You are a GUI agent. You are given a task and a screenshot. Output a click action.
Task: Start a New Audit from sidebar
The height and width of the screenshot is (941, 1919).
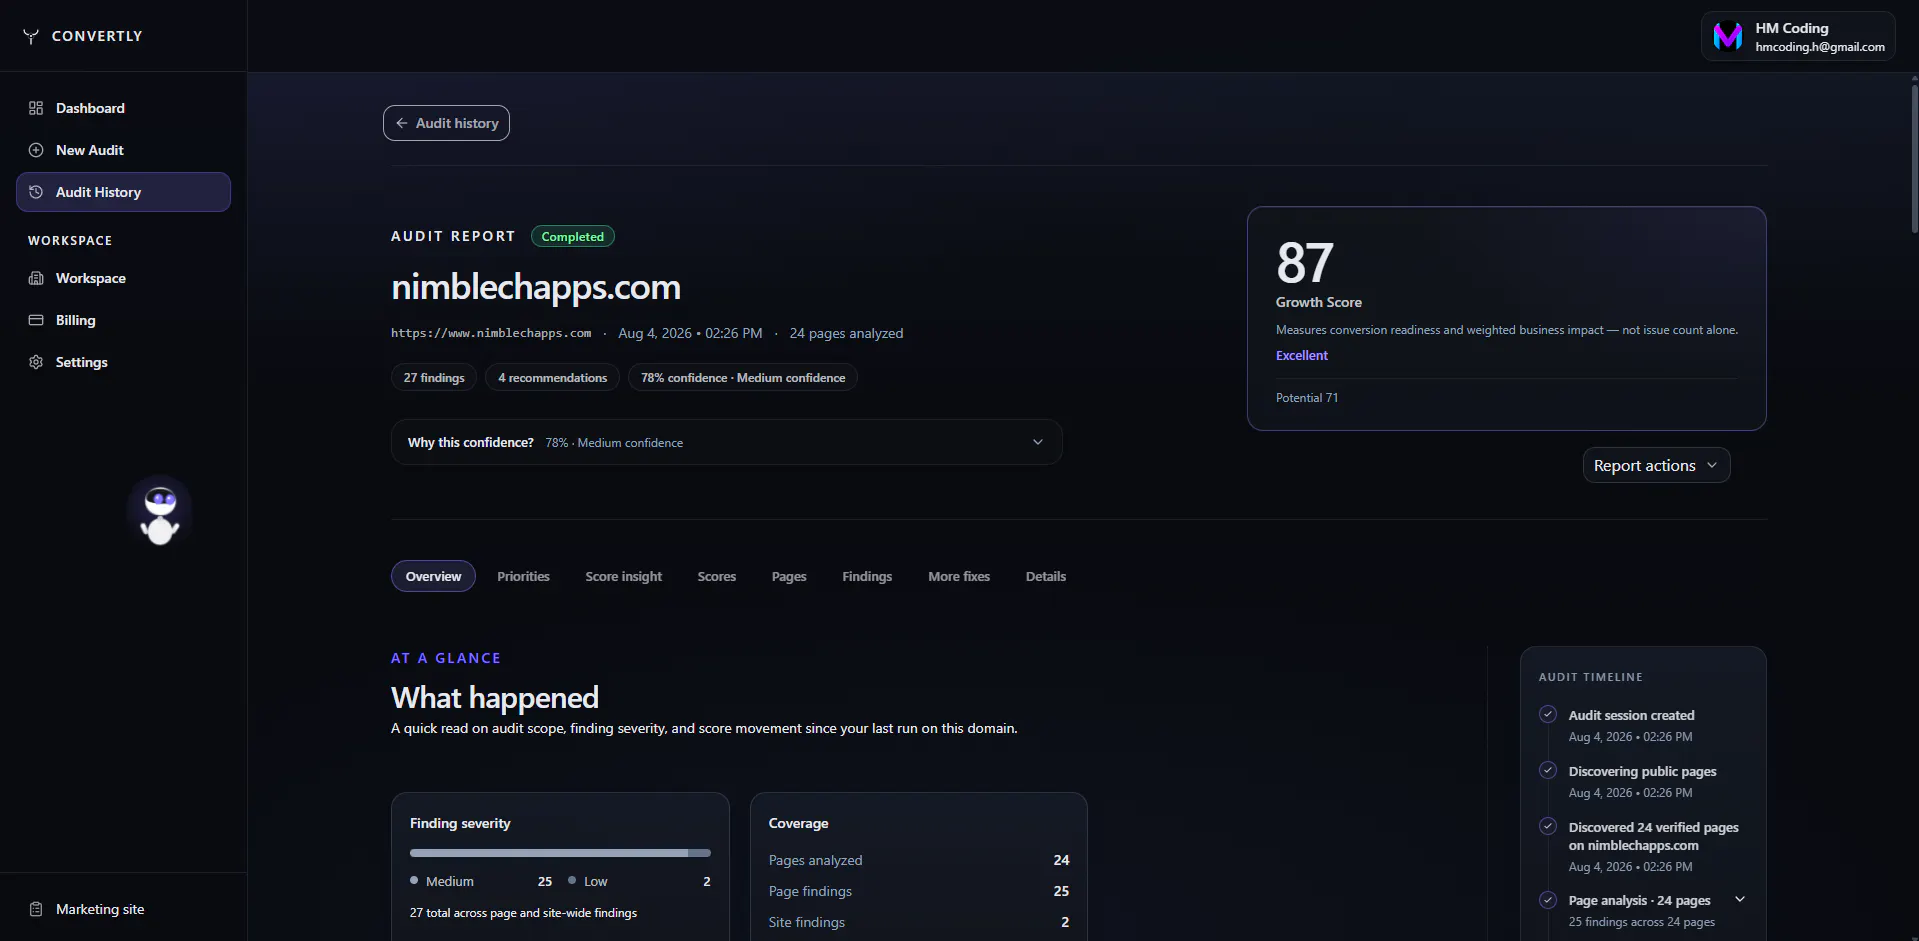click(123, 150)
